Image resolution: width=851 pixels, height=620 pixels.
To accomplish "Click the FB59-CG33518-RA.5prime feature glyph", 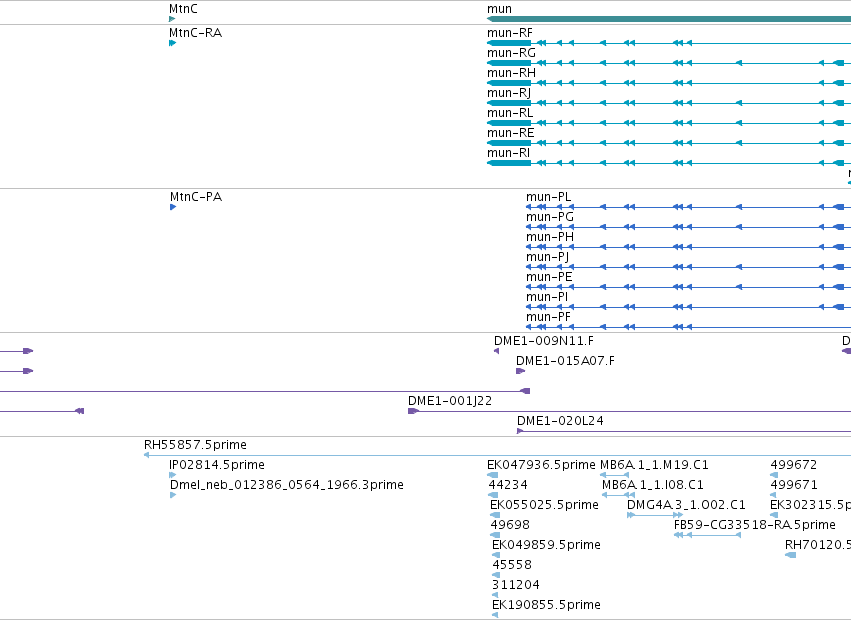I will click(708, 535).
